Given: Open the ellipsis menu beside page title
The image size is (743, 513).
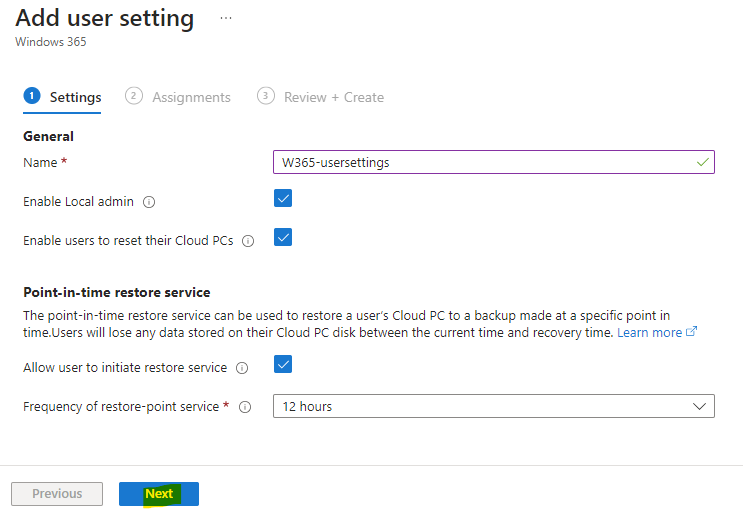Looking at the screenshot, I should click(x=226, y=18).
